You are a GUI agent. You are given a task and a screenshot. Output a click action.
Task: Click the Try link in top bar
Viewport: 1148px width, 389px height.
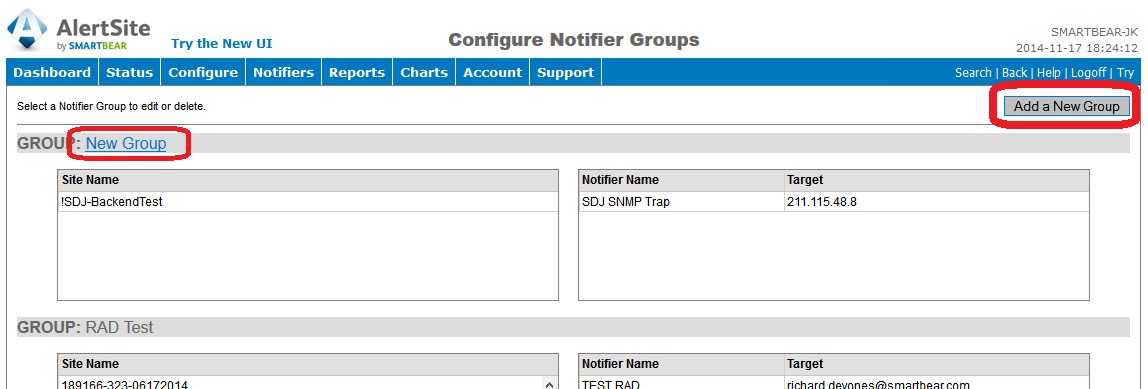point(1126,73)
